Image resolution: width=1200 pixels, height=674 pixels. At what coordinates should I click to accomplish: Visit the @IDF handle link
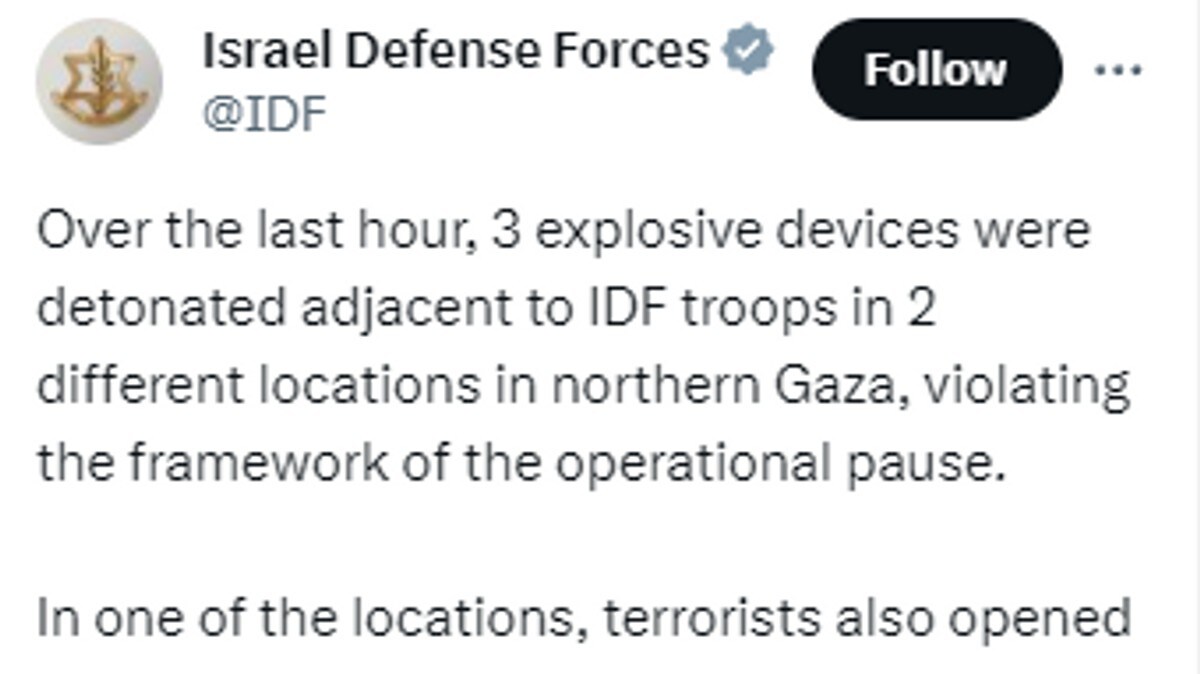[x=265, y=116]
